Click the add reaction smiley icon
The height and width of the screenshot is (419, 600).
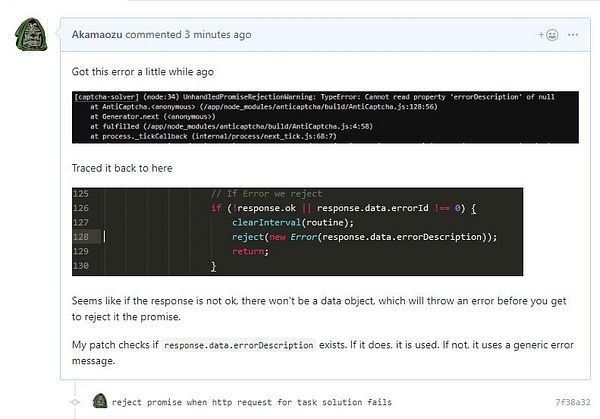(552, 35)
